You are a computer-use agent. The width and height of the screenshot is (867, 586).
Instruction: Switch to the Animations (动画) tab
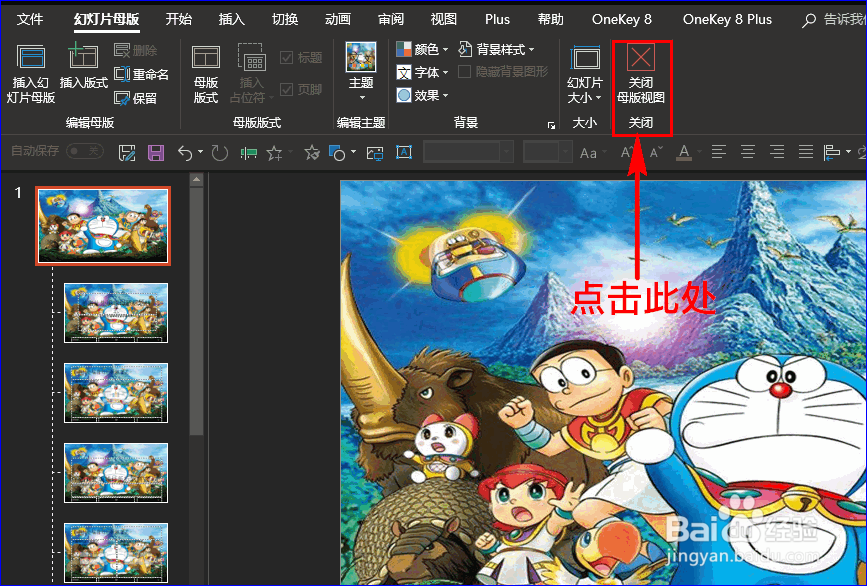coord(338,19)
